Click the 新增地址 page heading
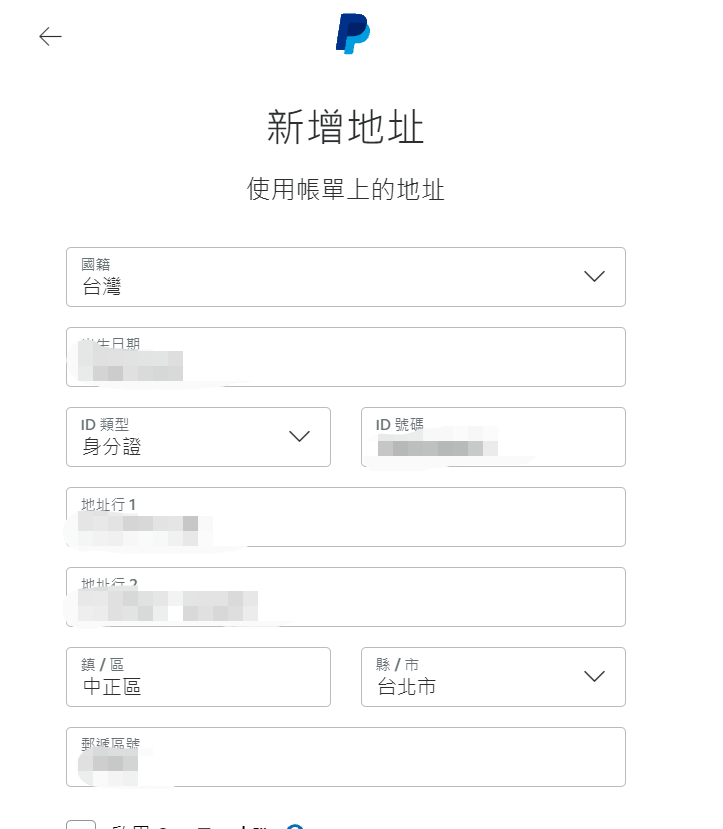 pyautogui.click(x=346, y=129)
